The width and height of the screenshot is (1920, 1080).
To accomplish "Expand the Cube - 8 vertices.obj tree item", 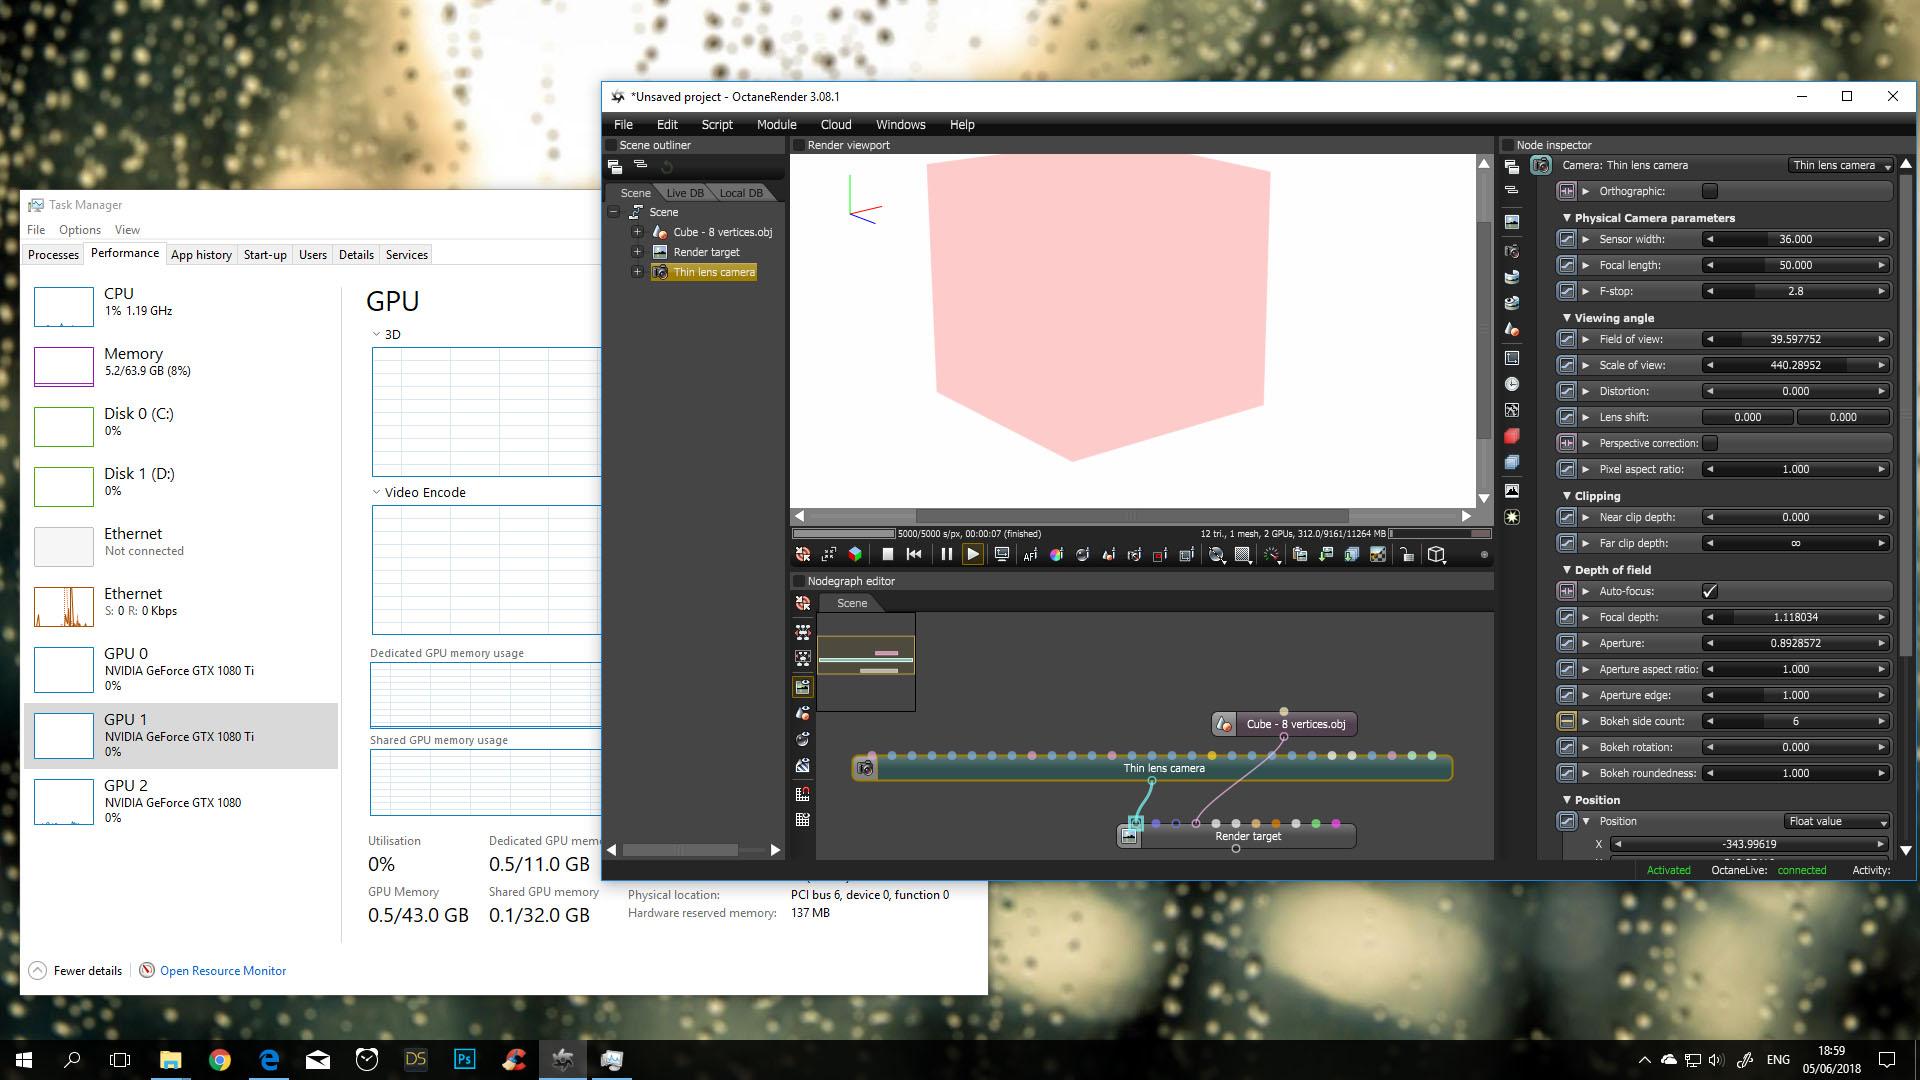I will pos(637,232).
